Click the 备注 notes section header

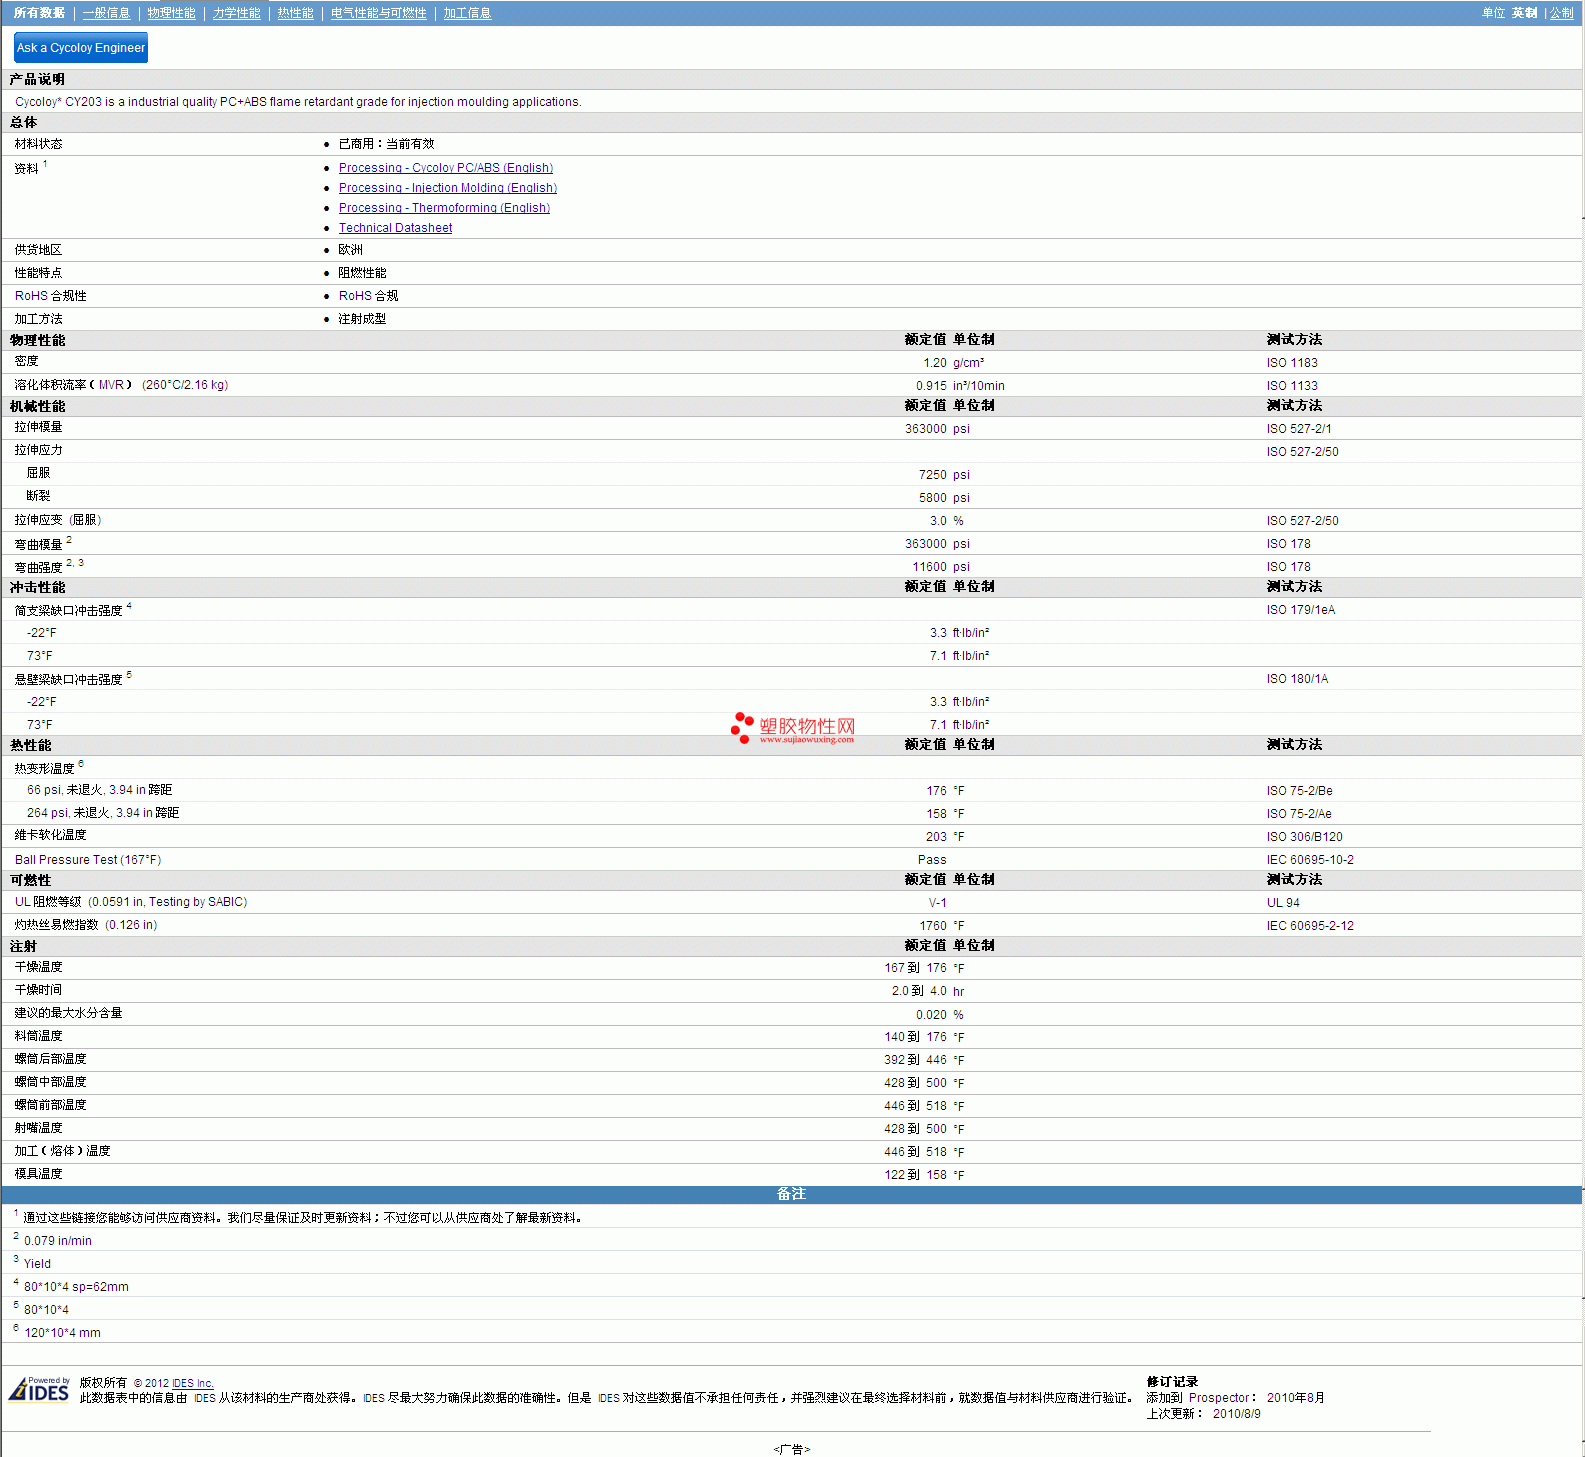pyautogui.click(x=791, y=1194)
